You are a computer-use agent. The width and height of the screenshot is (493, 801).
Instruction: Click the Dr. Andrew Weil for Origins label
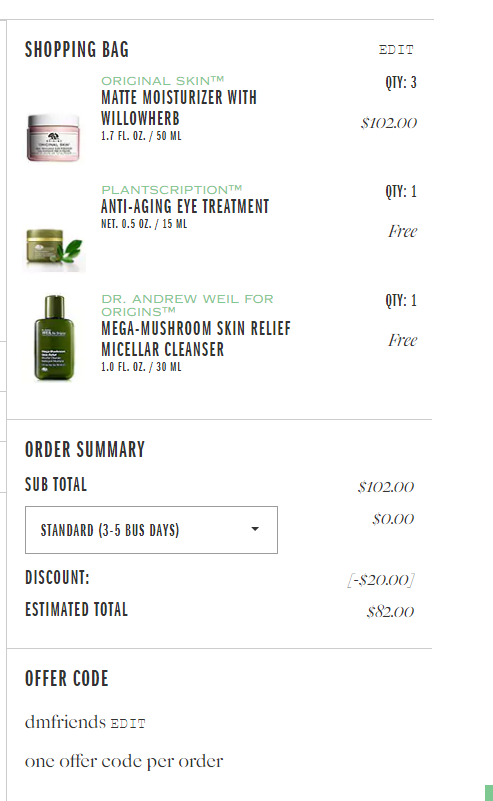tap(187, 305)
